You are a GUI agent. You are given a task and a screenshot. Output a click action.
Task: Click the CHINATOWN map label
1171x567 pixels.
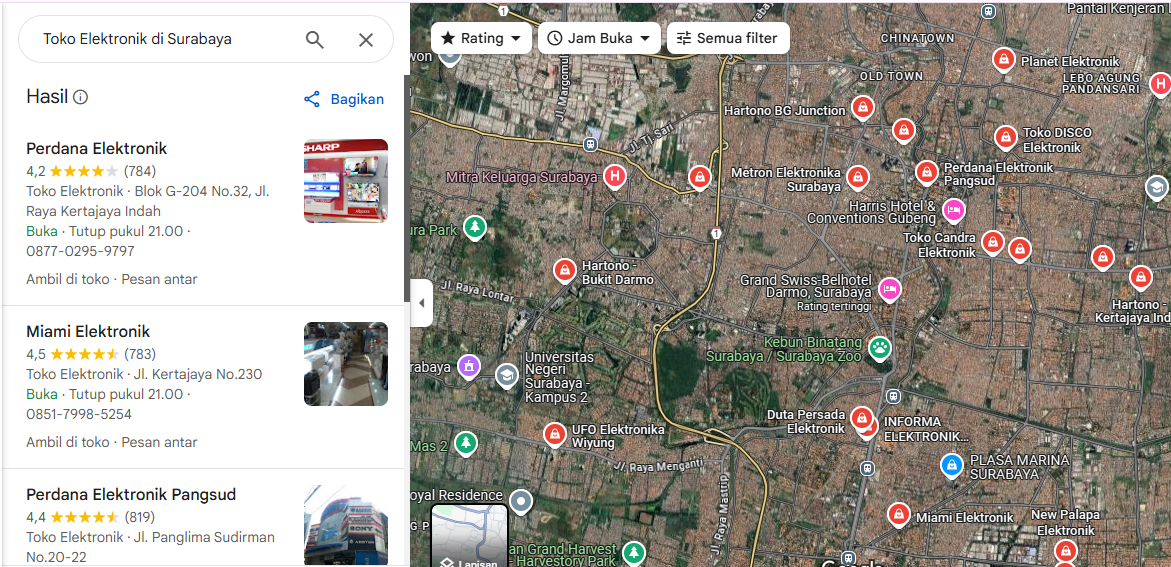pyautogui.click(x=917, y=38)
